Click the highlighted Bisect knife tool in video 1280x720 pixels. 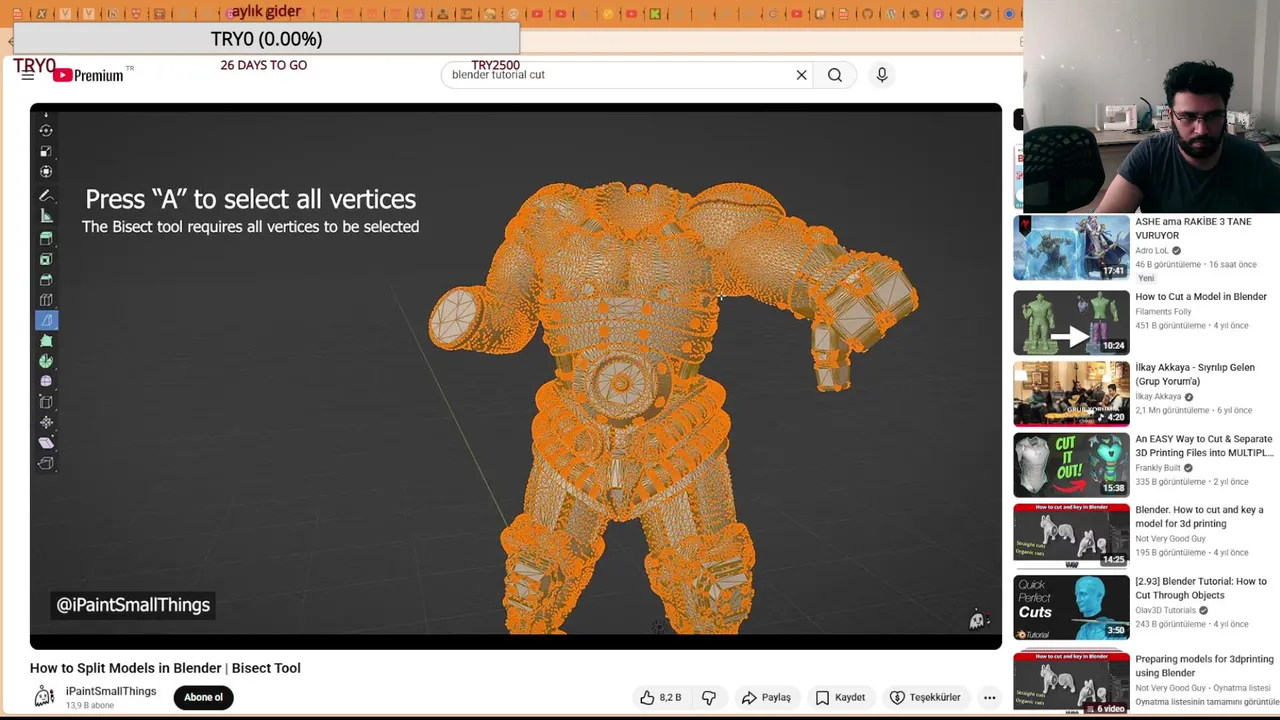[x=46, y=320]
